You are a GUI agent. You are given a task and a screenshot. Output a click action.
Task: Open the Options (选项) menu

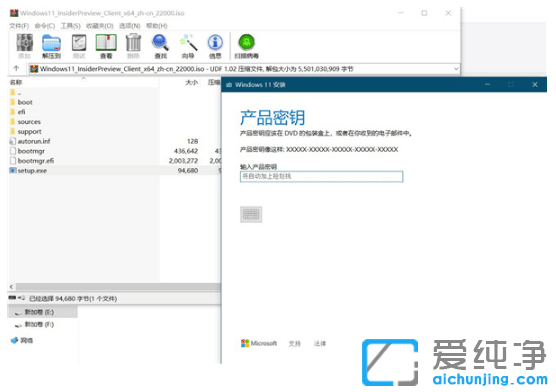click(x=129, y=26)
